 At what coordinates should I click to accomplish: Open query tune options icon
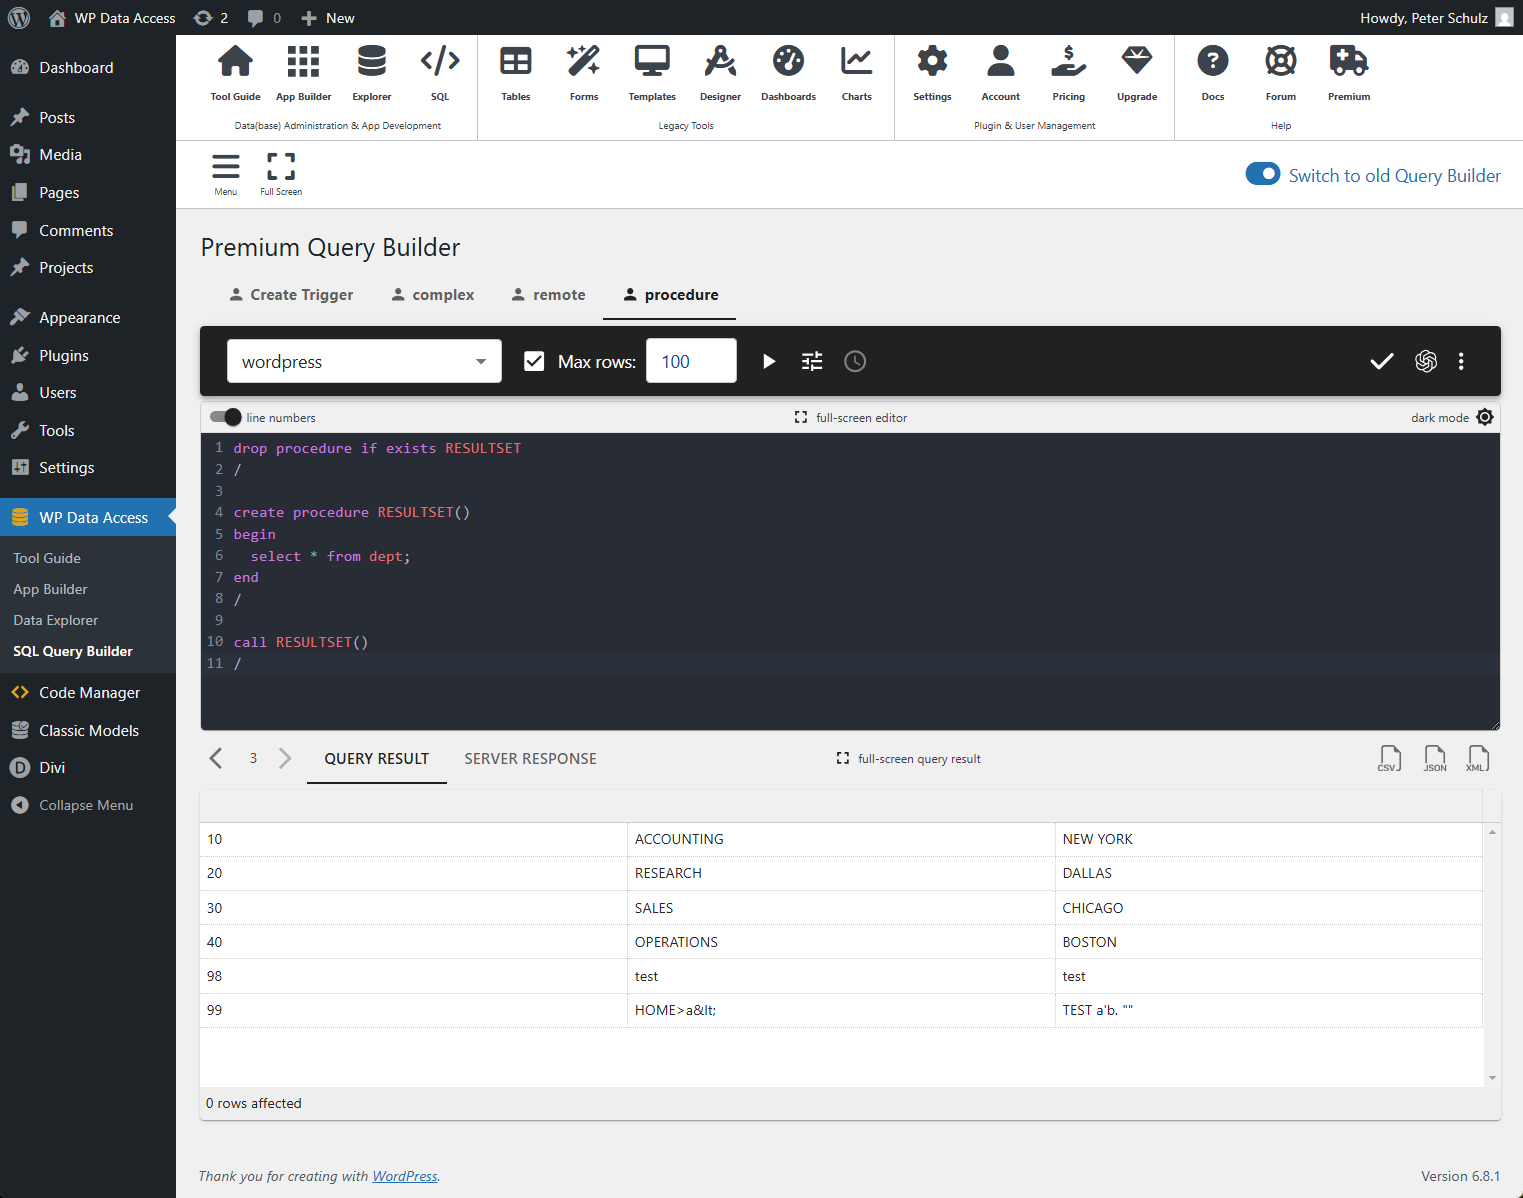click(812, 361)
